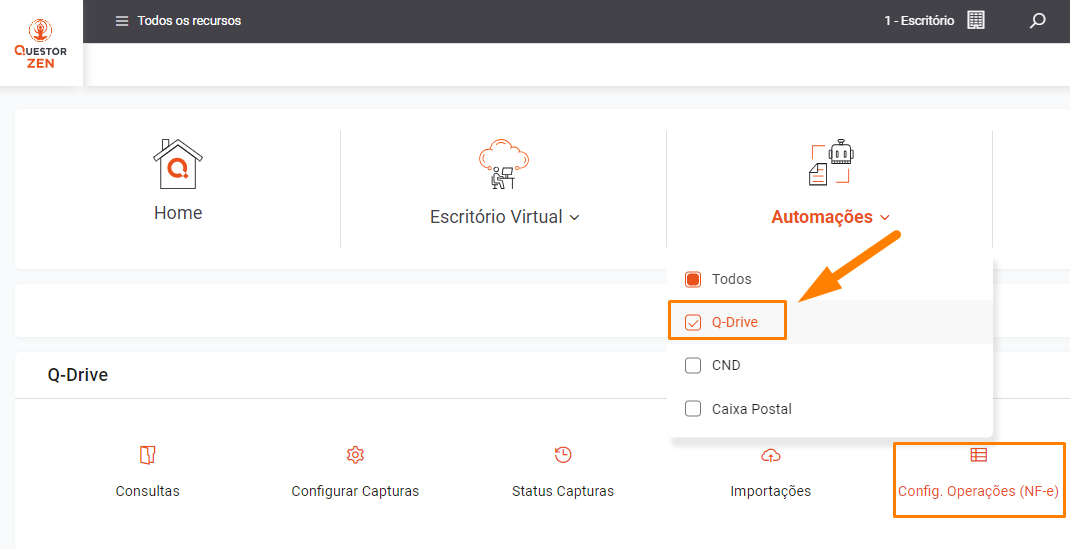Select the Q-Drive menu label
1070x549 pixels.
tap(735, 323)
